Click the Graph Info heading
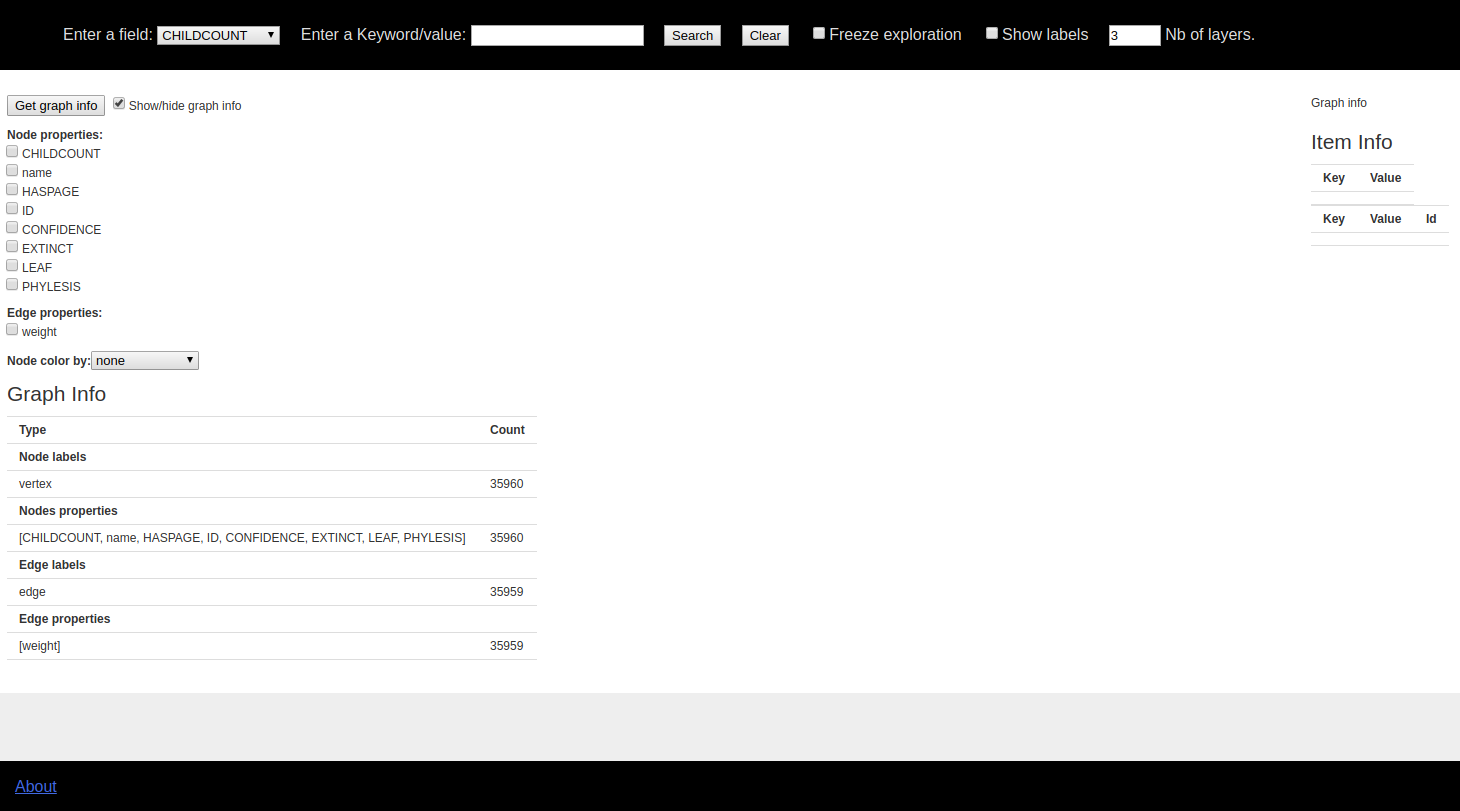The image size is (1460, 811). tap(56, 394)
